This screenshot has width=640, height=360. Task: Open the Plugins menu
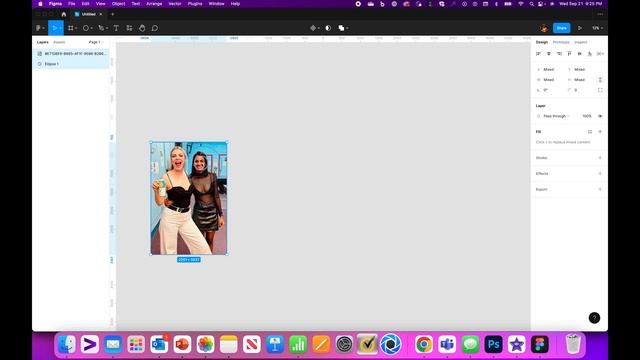pyautogui.click(x=195, y=4)
